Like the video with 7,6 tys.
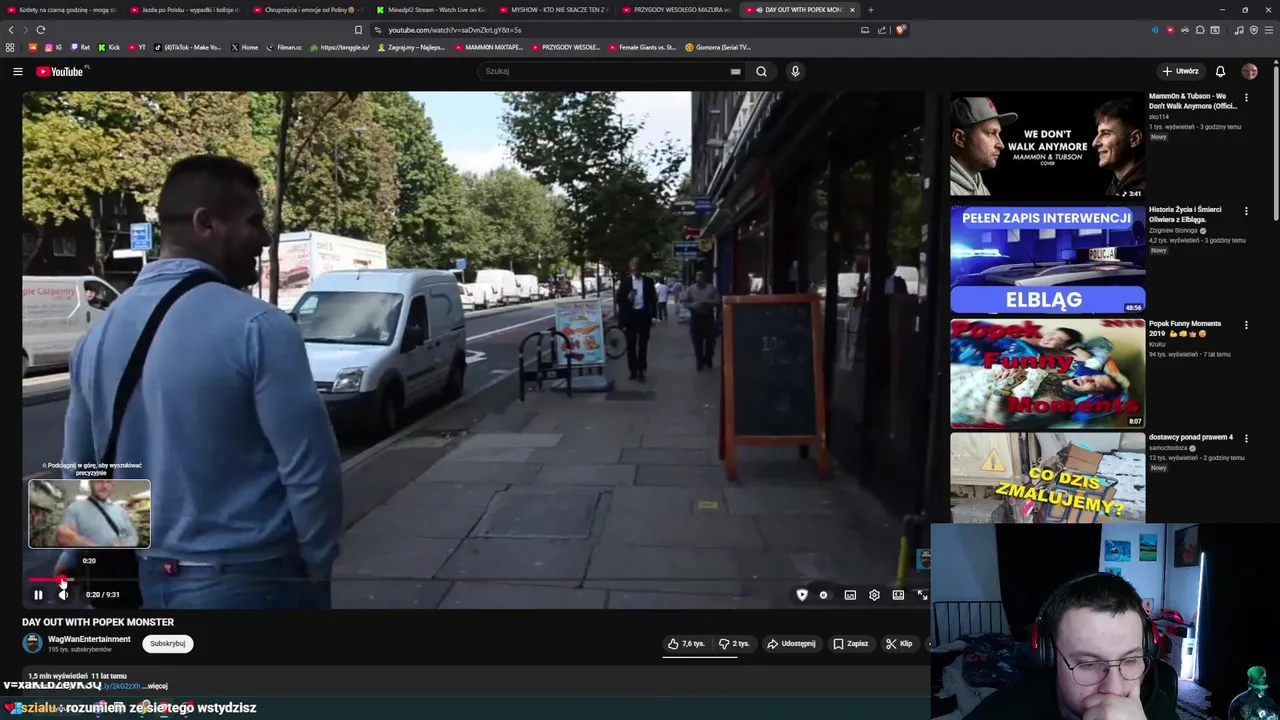The image size is (1280, 720). [686, 644]
